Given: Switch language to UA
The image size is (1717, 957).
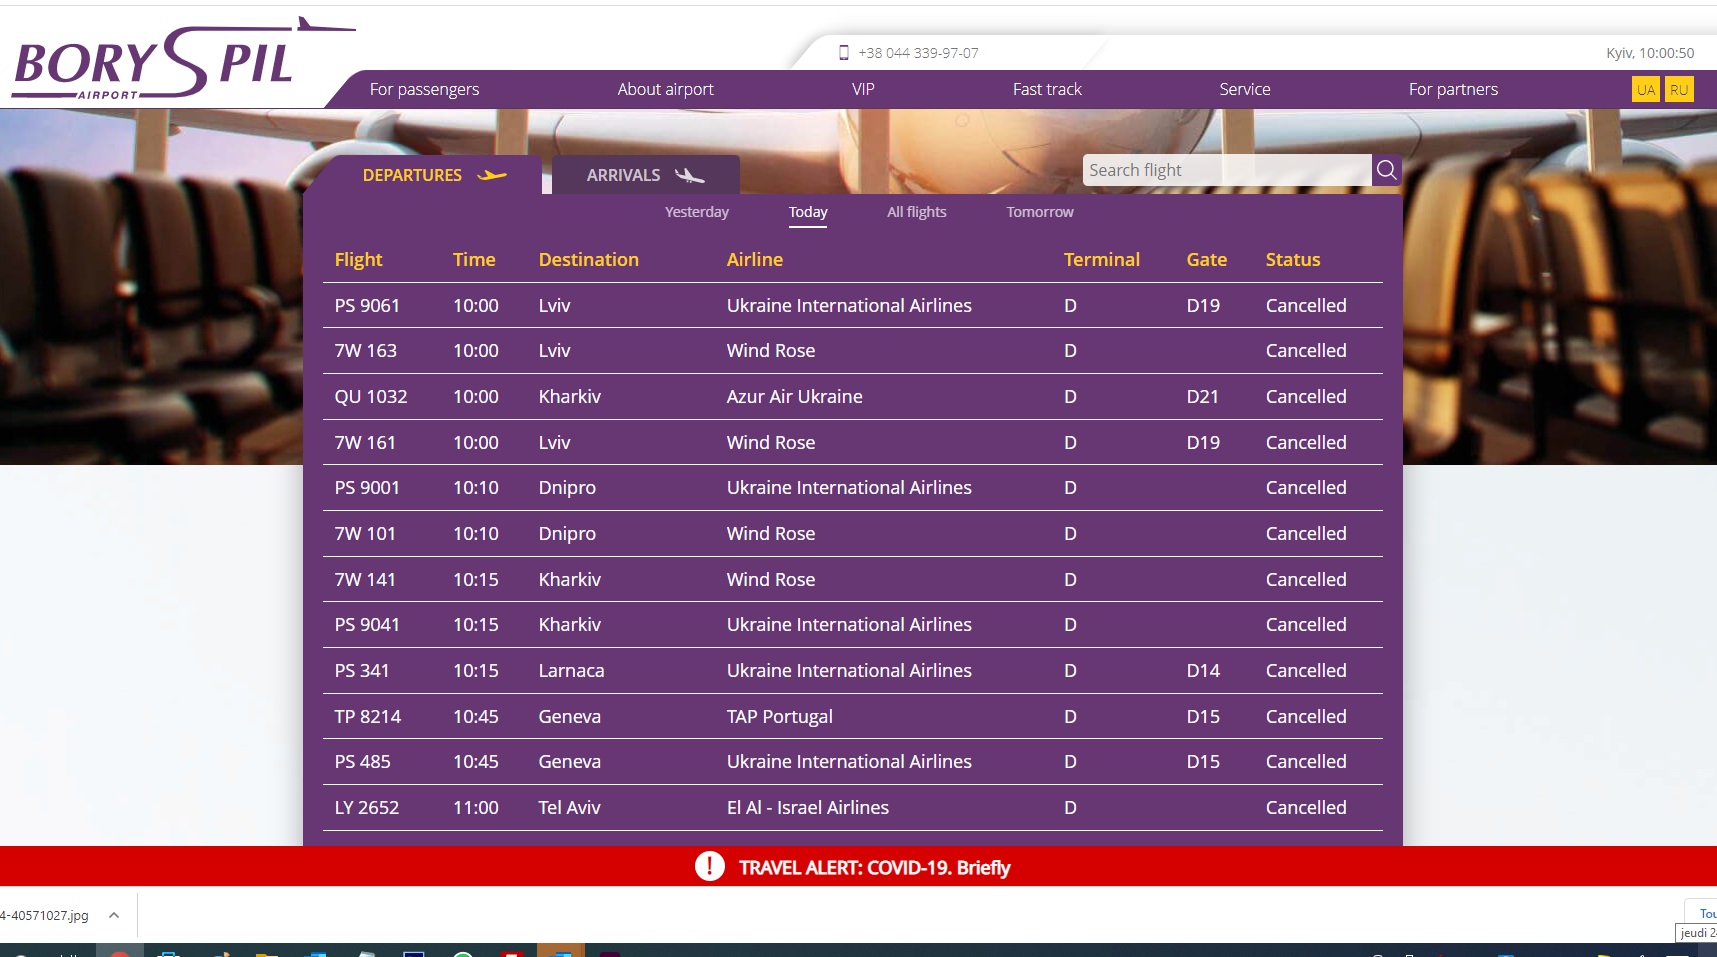Looking at the screenshot, I should pyautogui.click(x=1645, y=89).
